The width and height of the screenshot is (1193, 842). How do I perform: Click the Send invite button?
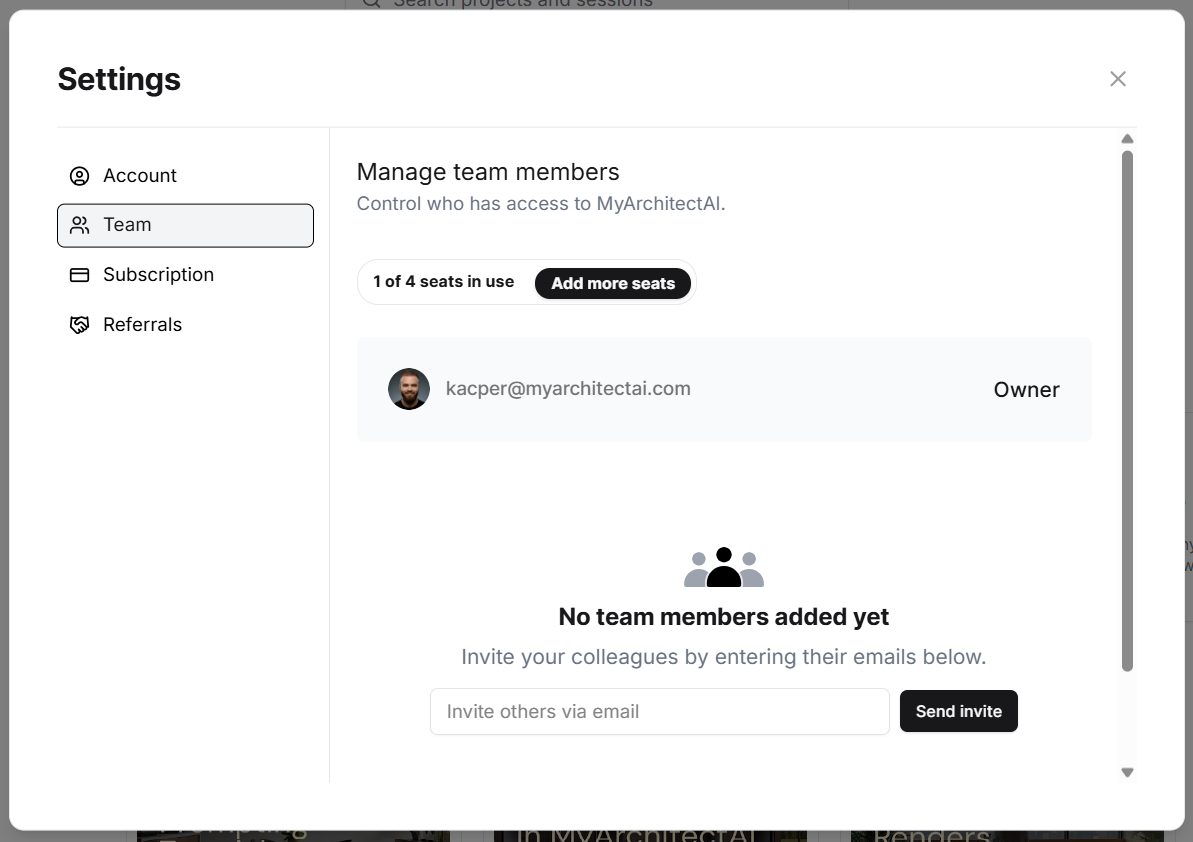(x=959, y=711)
